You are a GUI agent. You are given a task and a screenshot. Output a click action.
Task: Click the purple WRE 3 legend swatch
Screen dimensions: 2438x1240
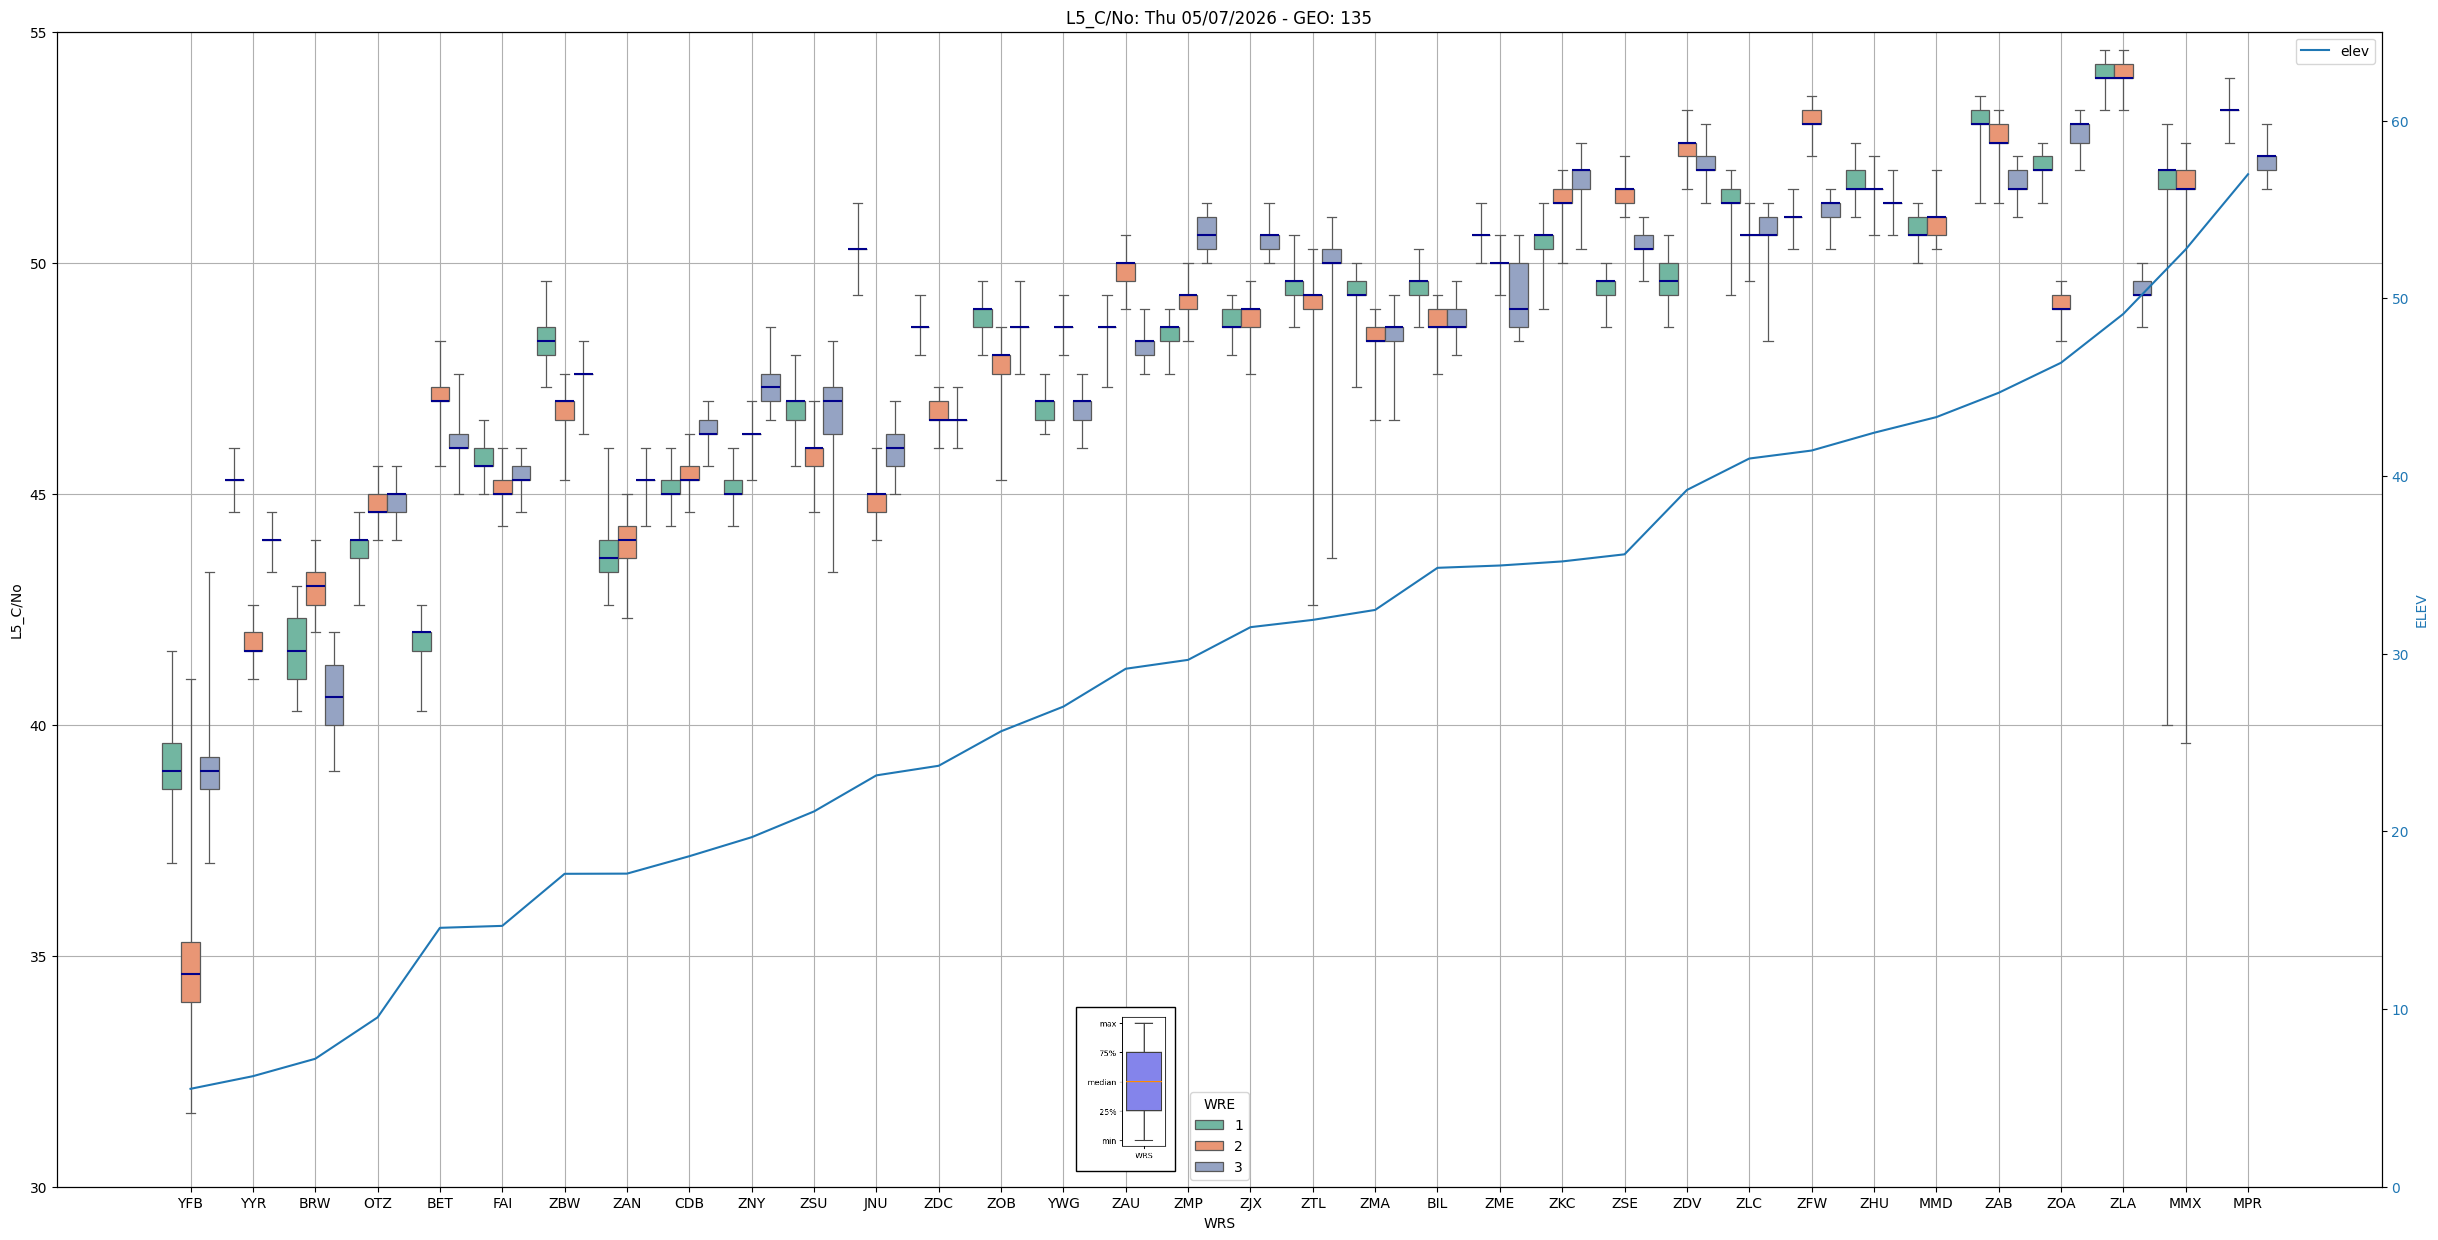pyautogui.click(x=1209, y=1167)
